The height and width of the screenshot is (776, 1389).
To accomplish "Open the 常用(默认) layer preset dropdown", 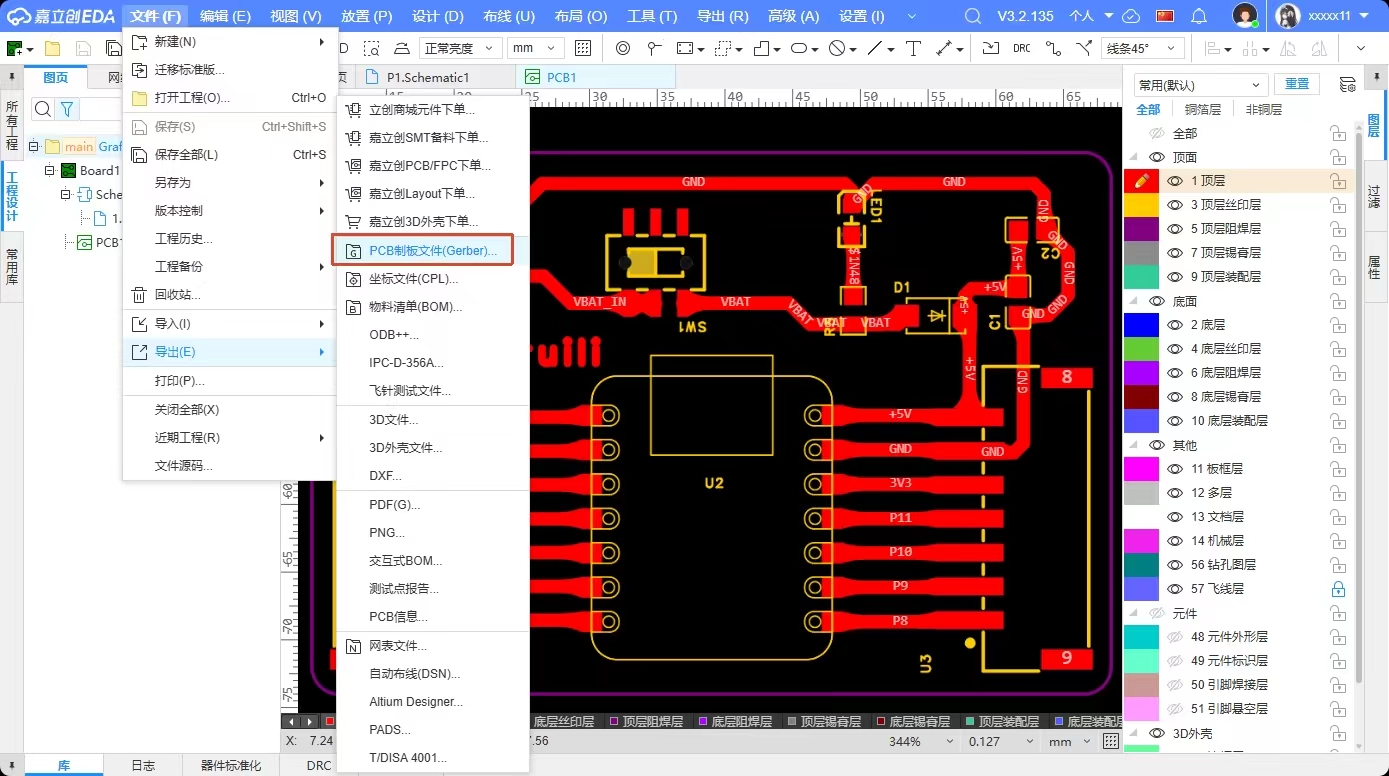I will [x=1199, y=85].
